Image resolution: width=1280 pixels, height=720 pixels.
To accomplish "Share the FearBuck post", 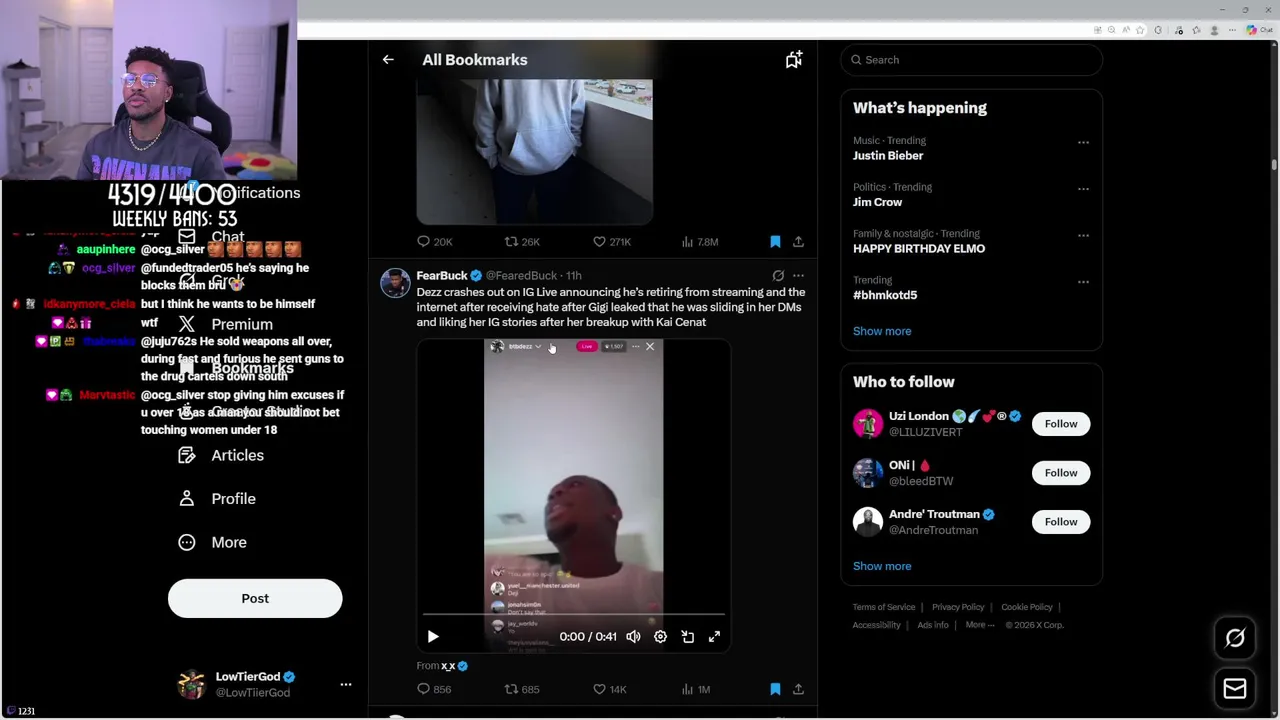I will [798, 689].
